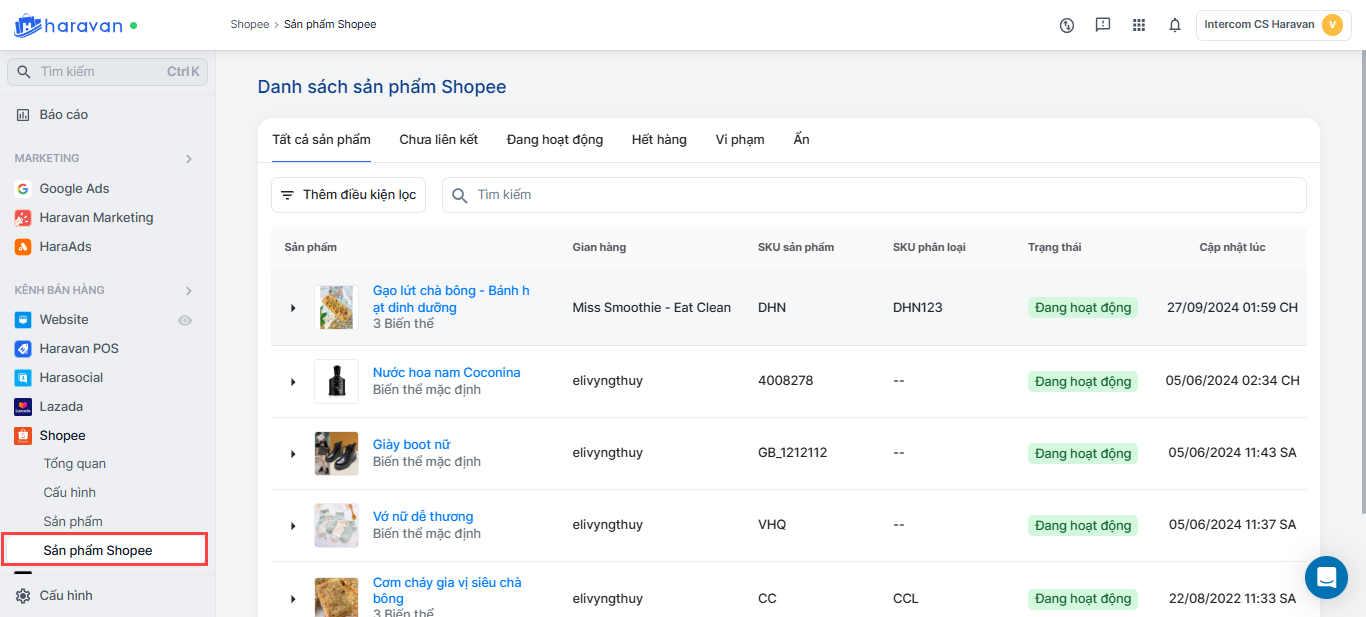Open the Intercom CS Haravan account menu
The width and height of the screenshot is (1366, 617).
point(1273,25)
